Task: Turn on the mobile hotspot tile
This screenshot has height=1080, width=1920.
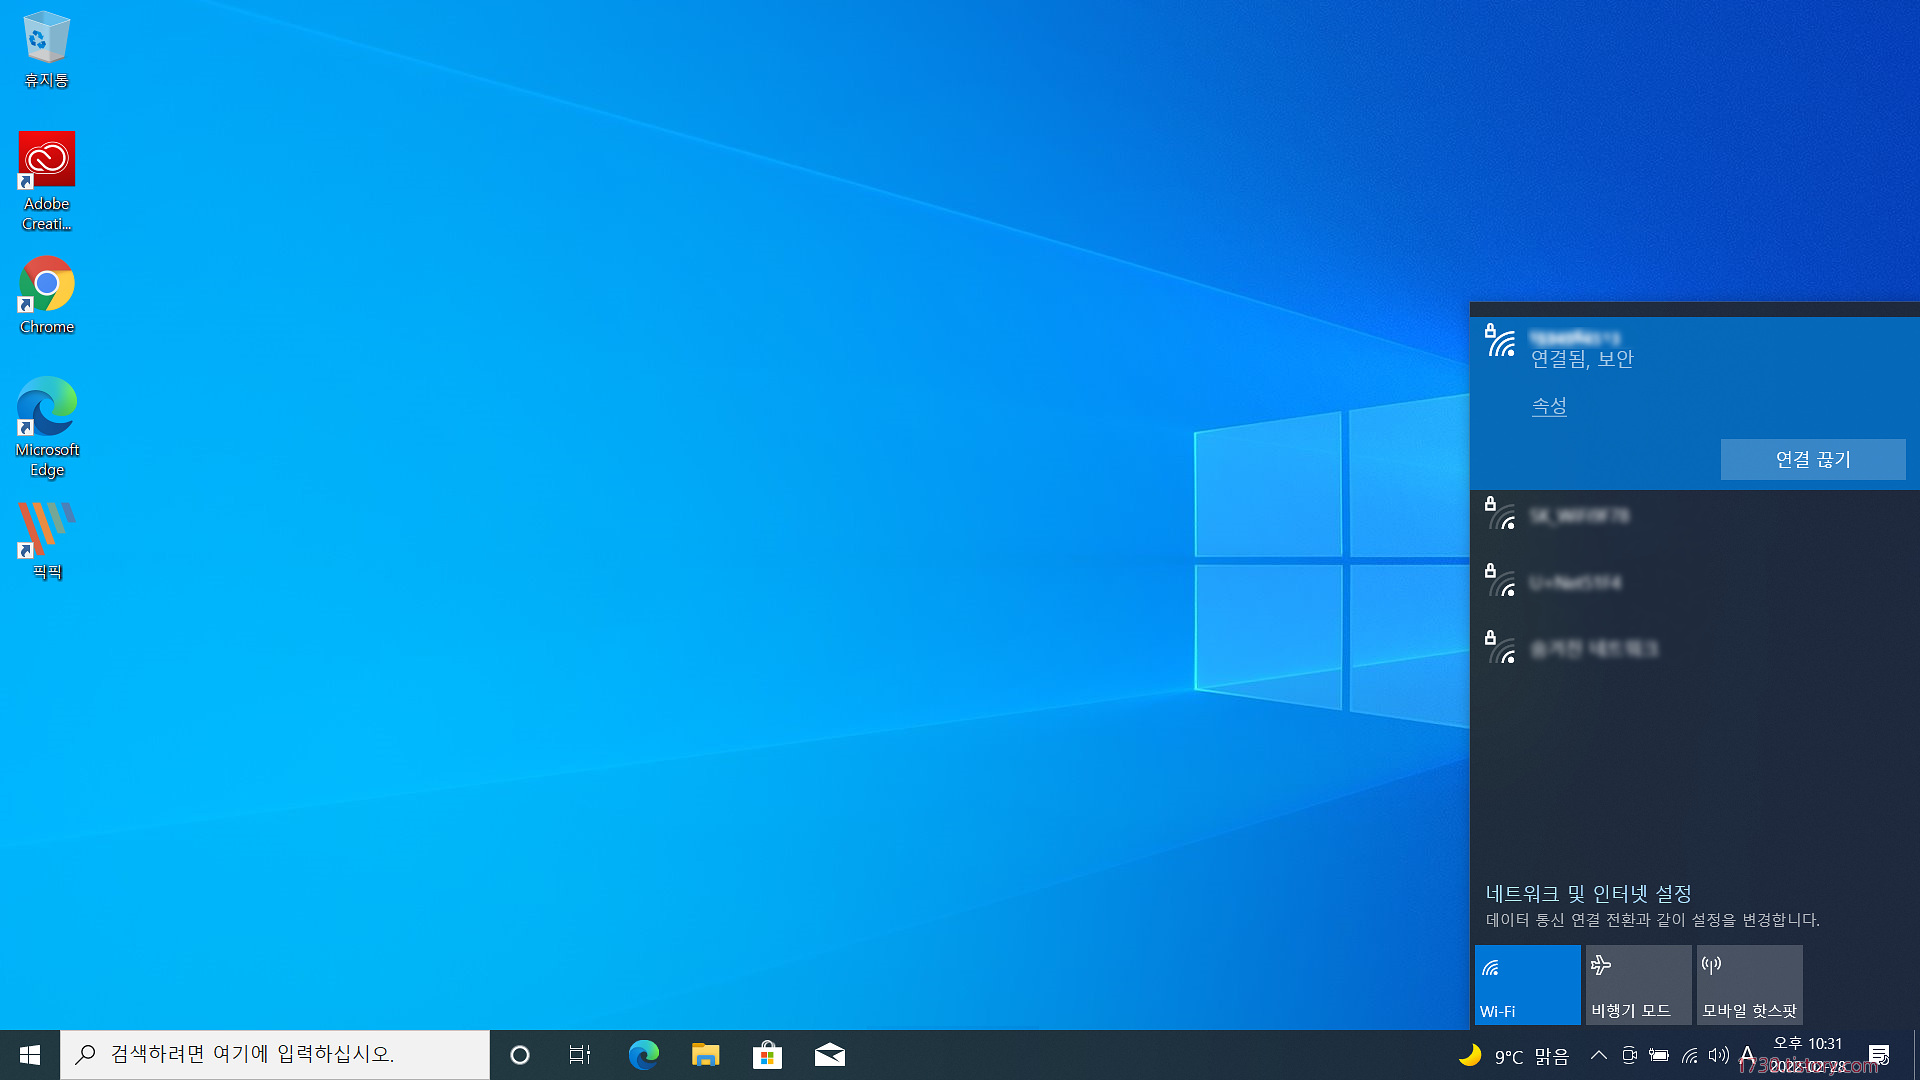Action: pyautogui.click(x=1749, y=985)
